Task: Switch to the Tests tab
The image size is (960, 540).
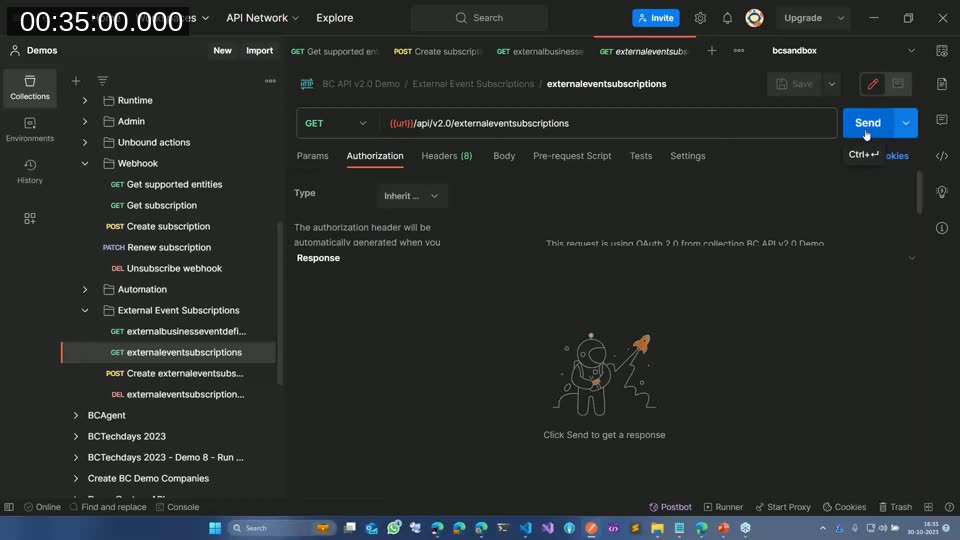Action: pyautogui.click(x=640, y=156)
